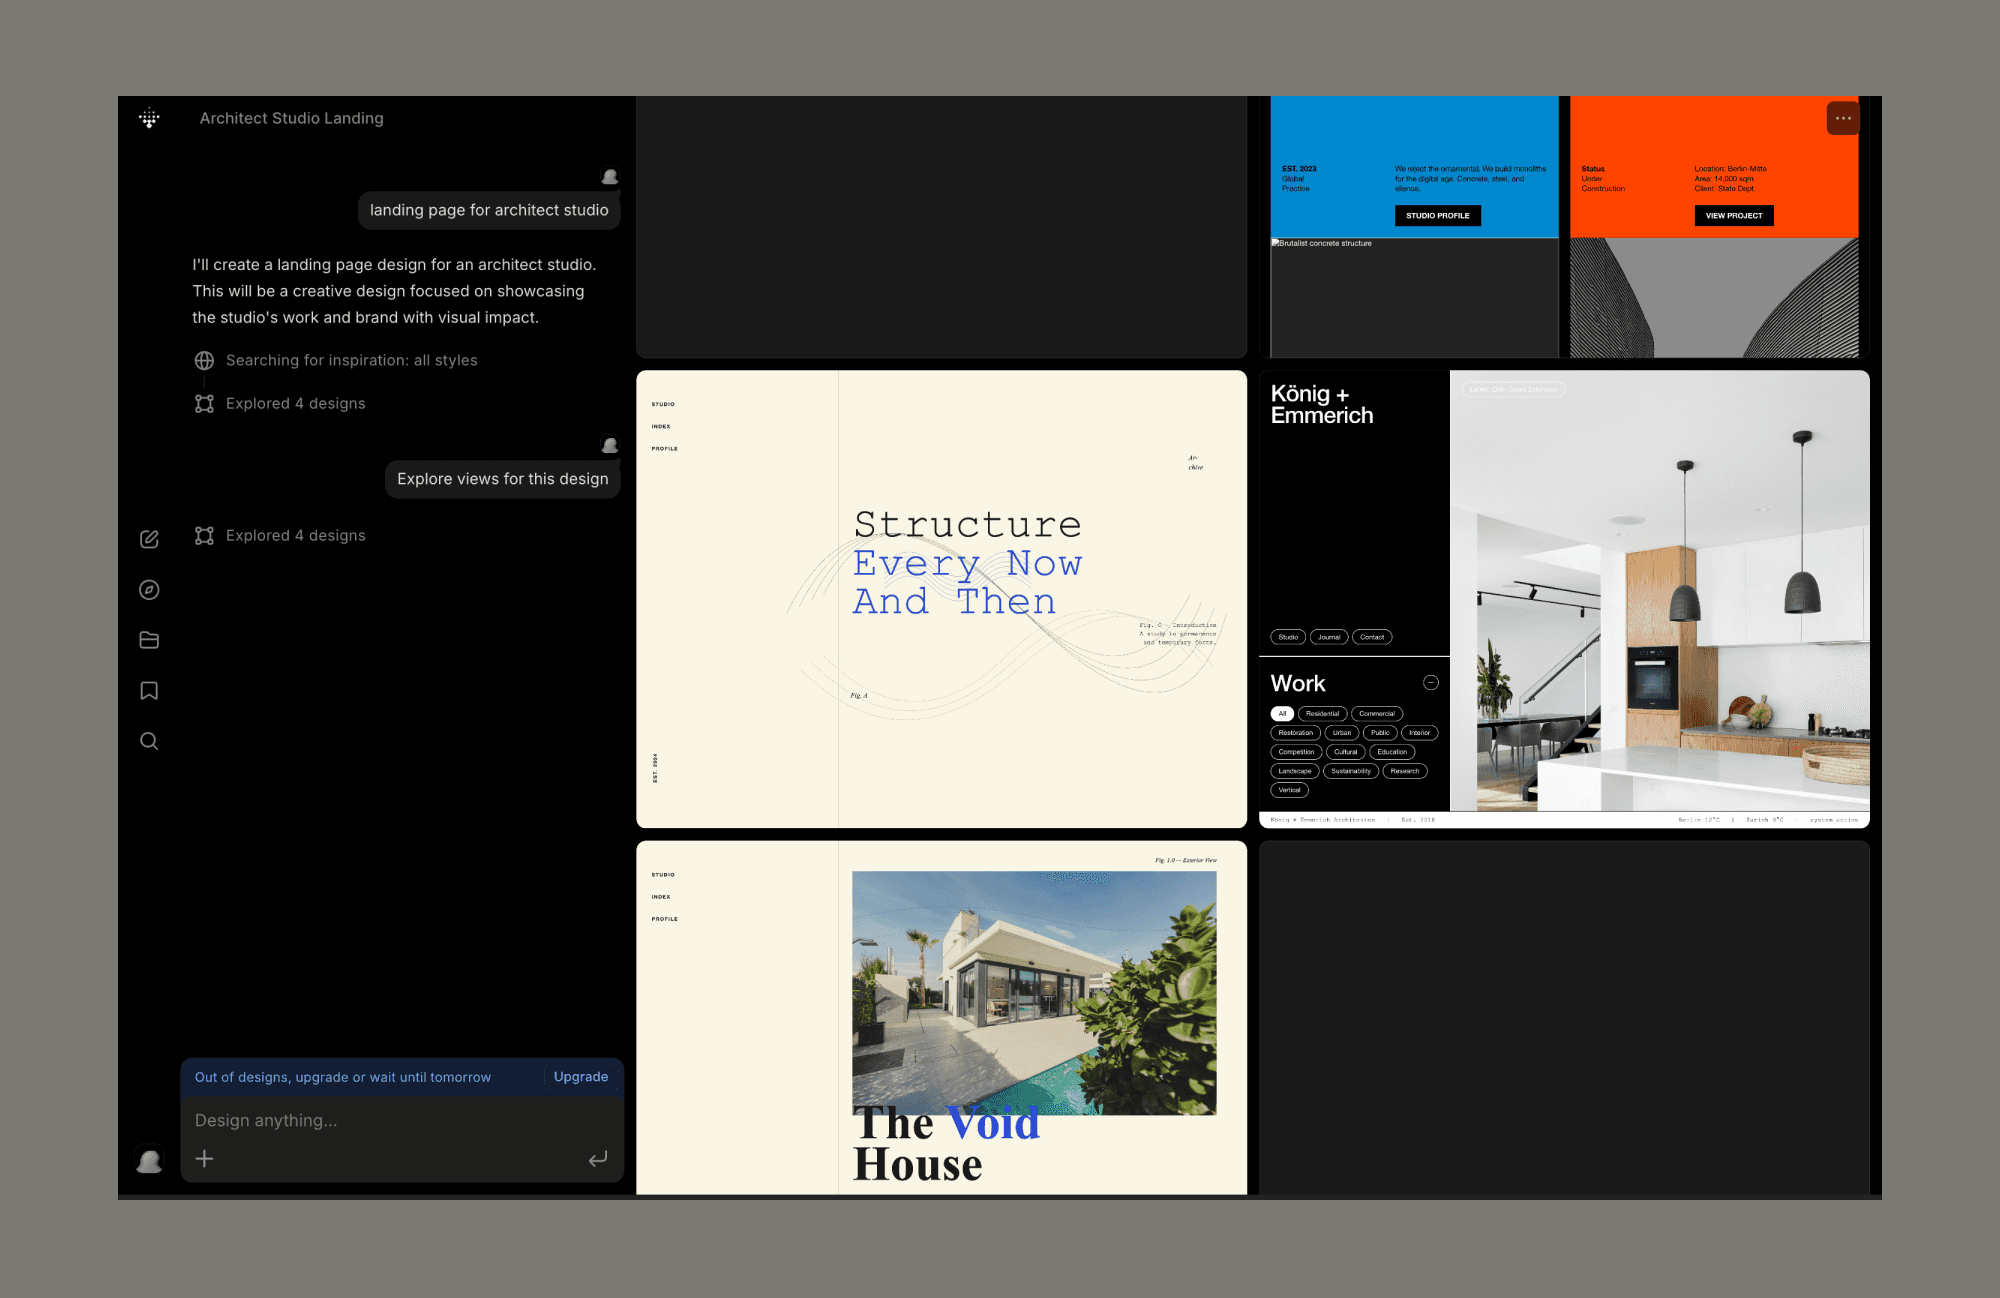This screenshot has height=1298, width=2000.
Task: Click the Upgrade link
Action: pos(581,1077)
